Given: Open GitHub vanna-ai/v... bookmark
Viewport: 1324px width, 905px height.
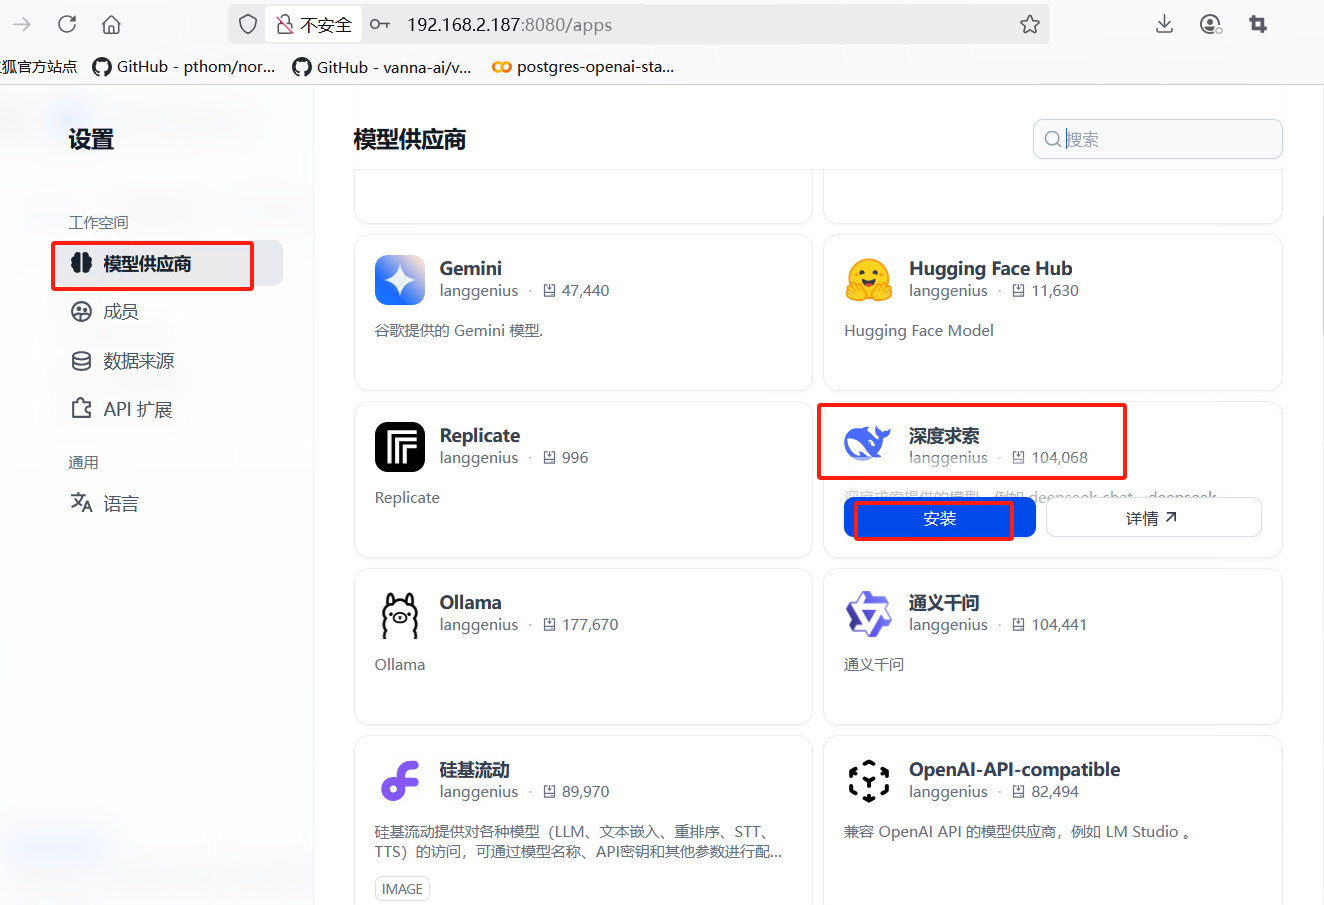Looking at the screenshot, I should pyautogui.click(x=382, y=67).
